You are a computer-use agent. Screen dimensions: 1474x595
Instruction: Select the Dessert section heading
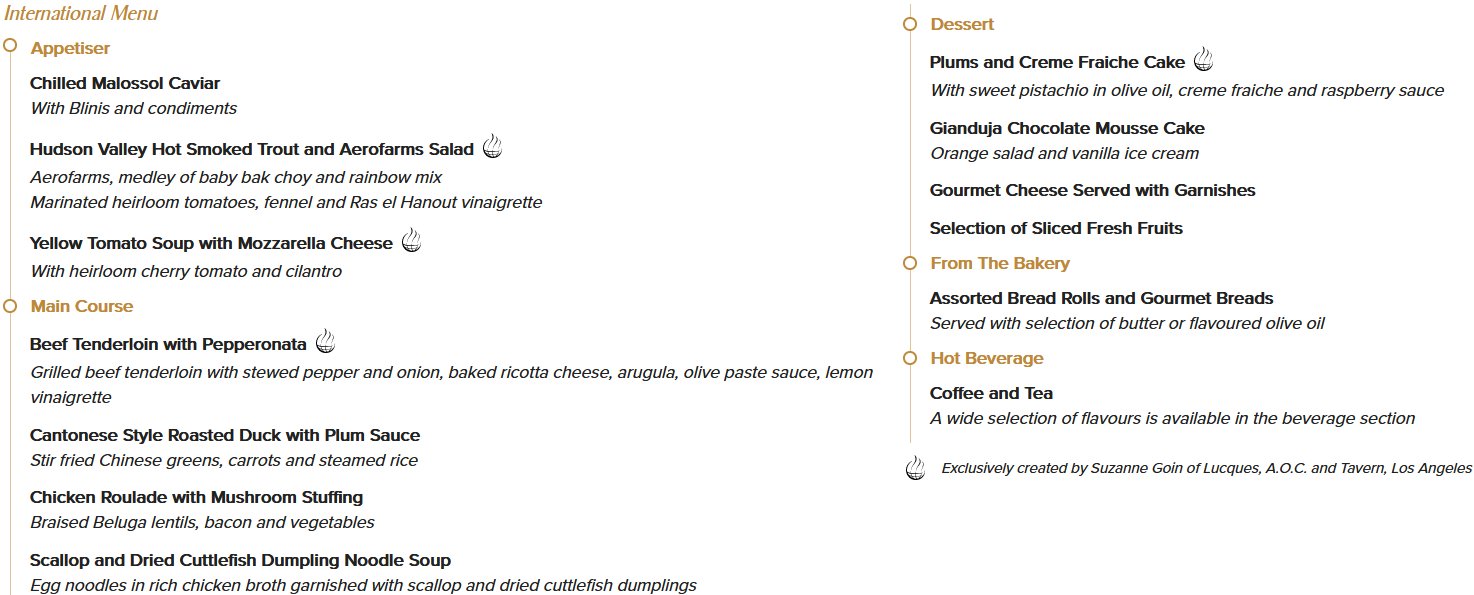(962, 24)
